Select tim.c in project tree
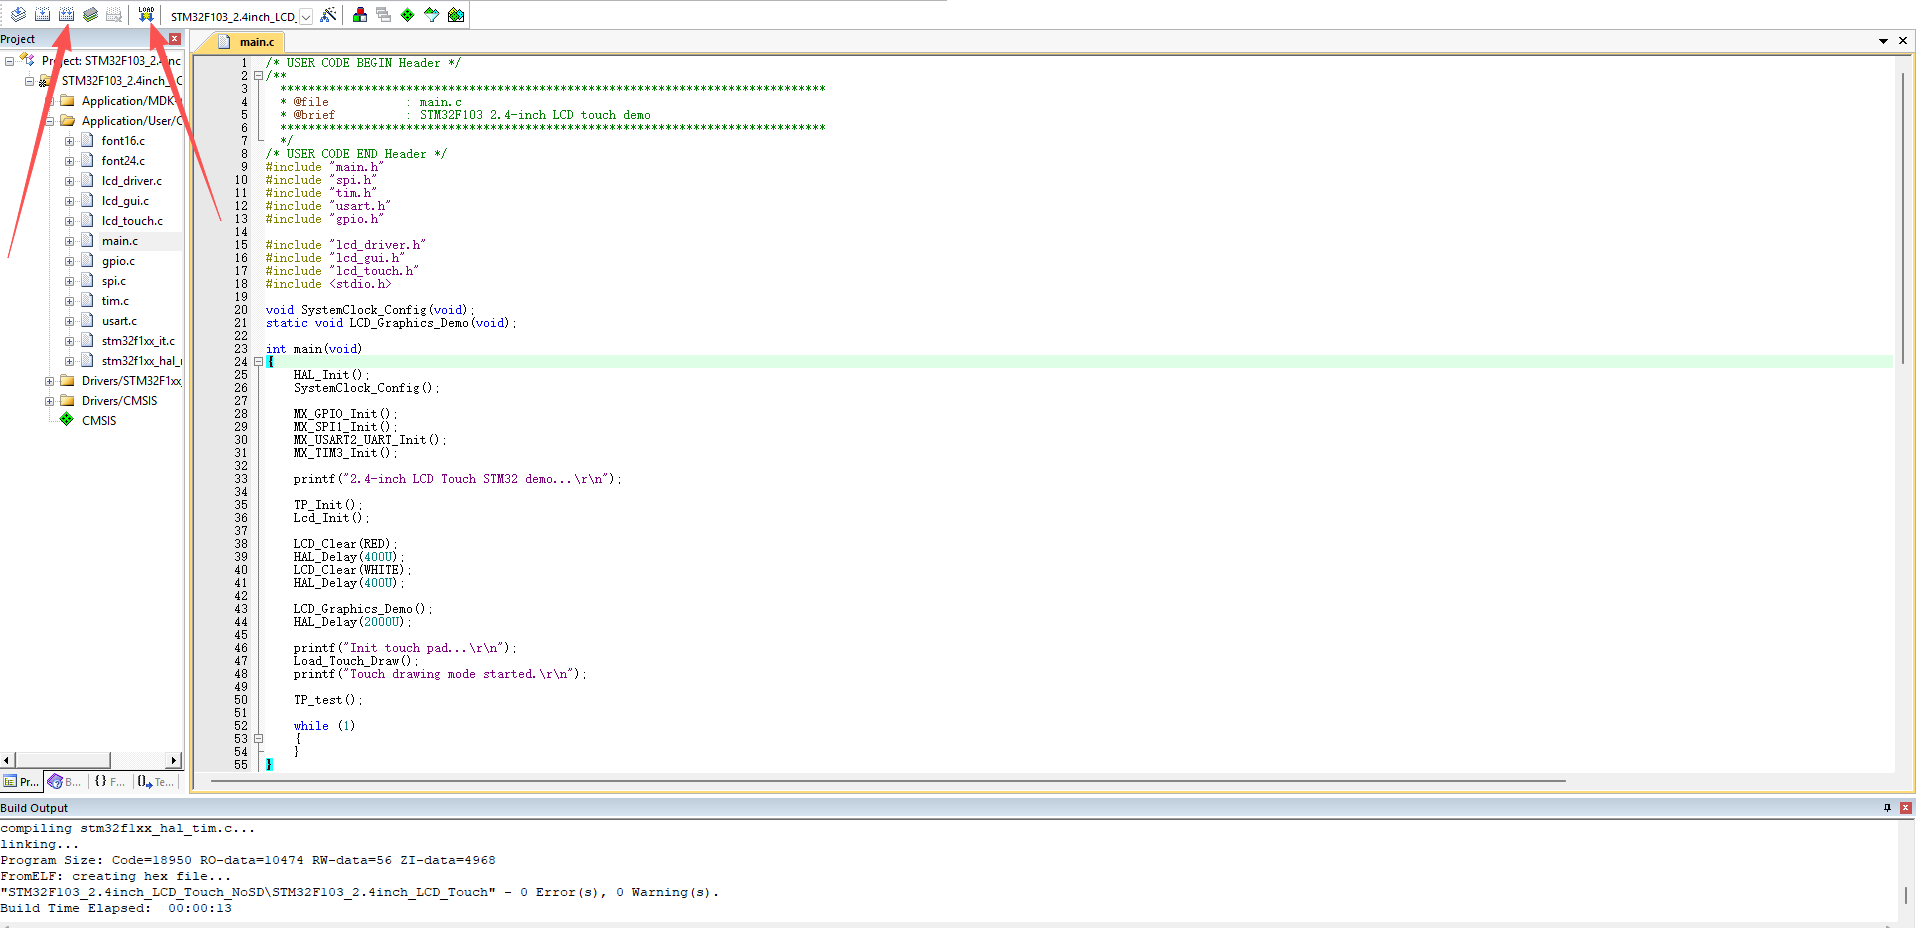Screen dimensions: 1916x928 pos(115,301)
